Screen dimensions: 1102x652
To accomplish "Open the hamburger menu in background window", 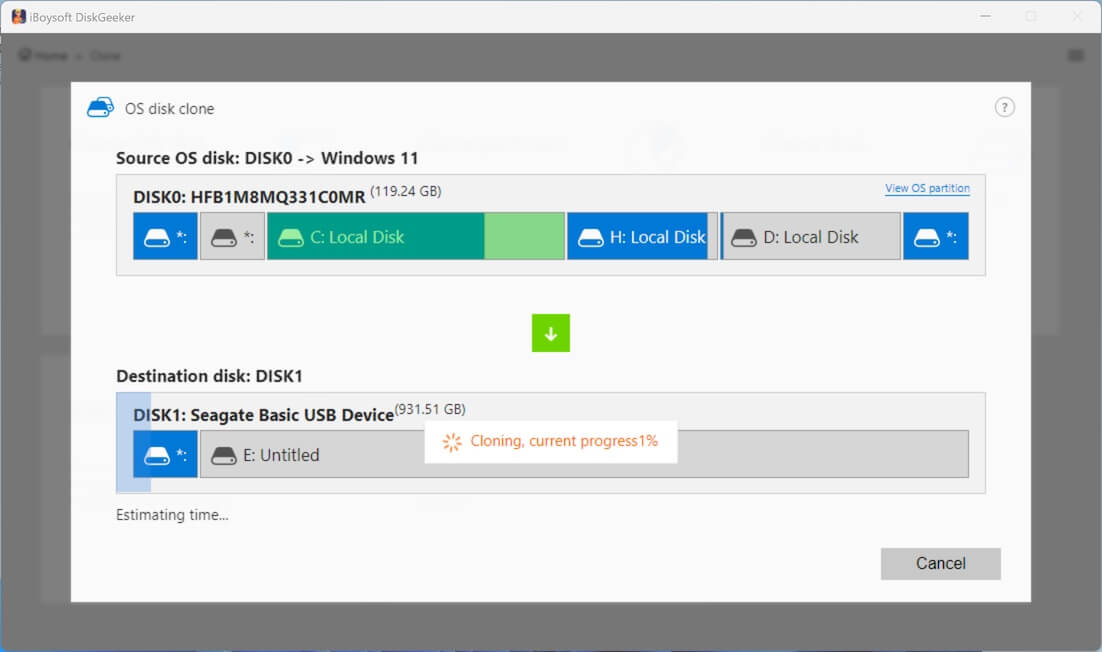I will [x=1075, y=56].
